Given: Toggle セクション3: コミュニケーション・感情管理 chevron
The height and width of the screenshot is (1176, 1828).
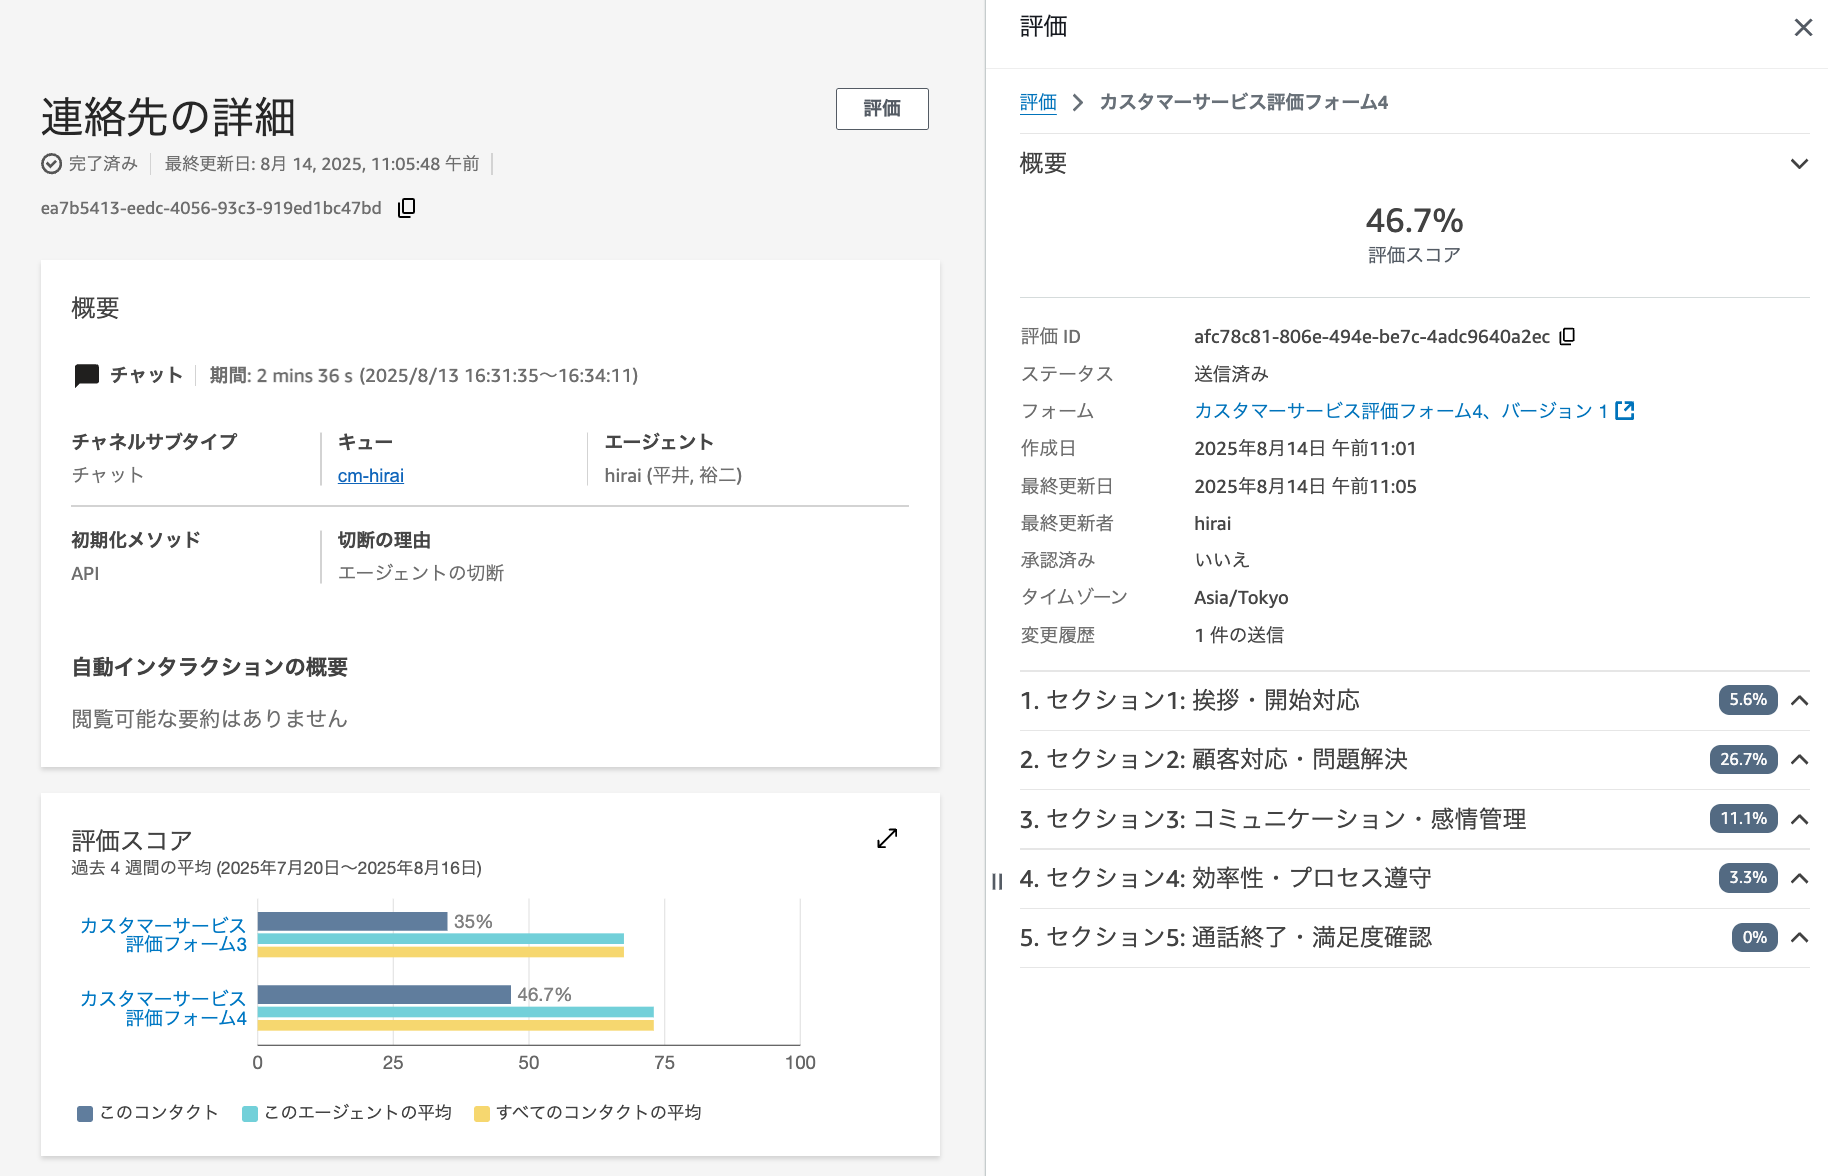Looking at the screenshot, I should point(1799,819).
